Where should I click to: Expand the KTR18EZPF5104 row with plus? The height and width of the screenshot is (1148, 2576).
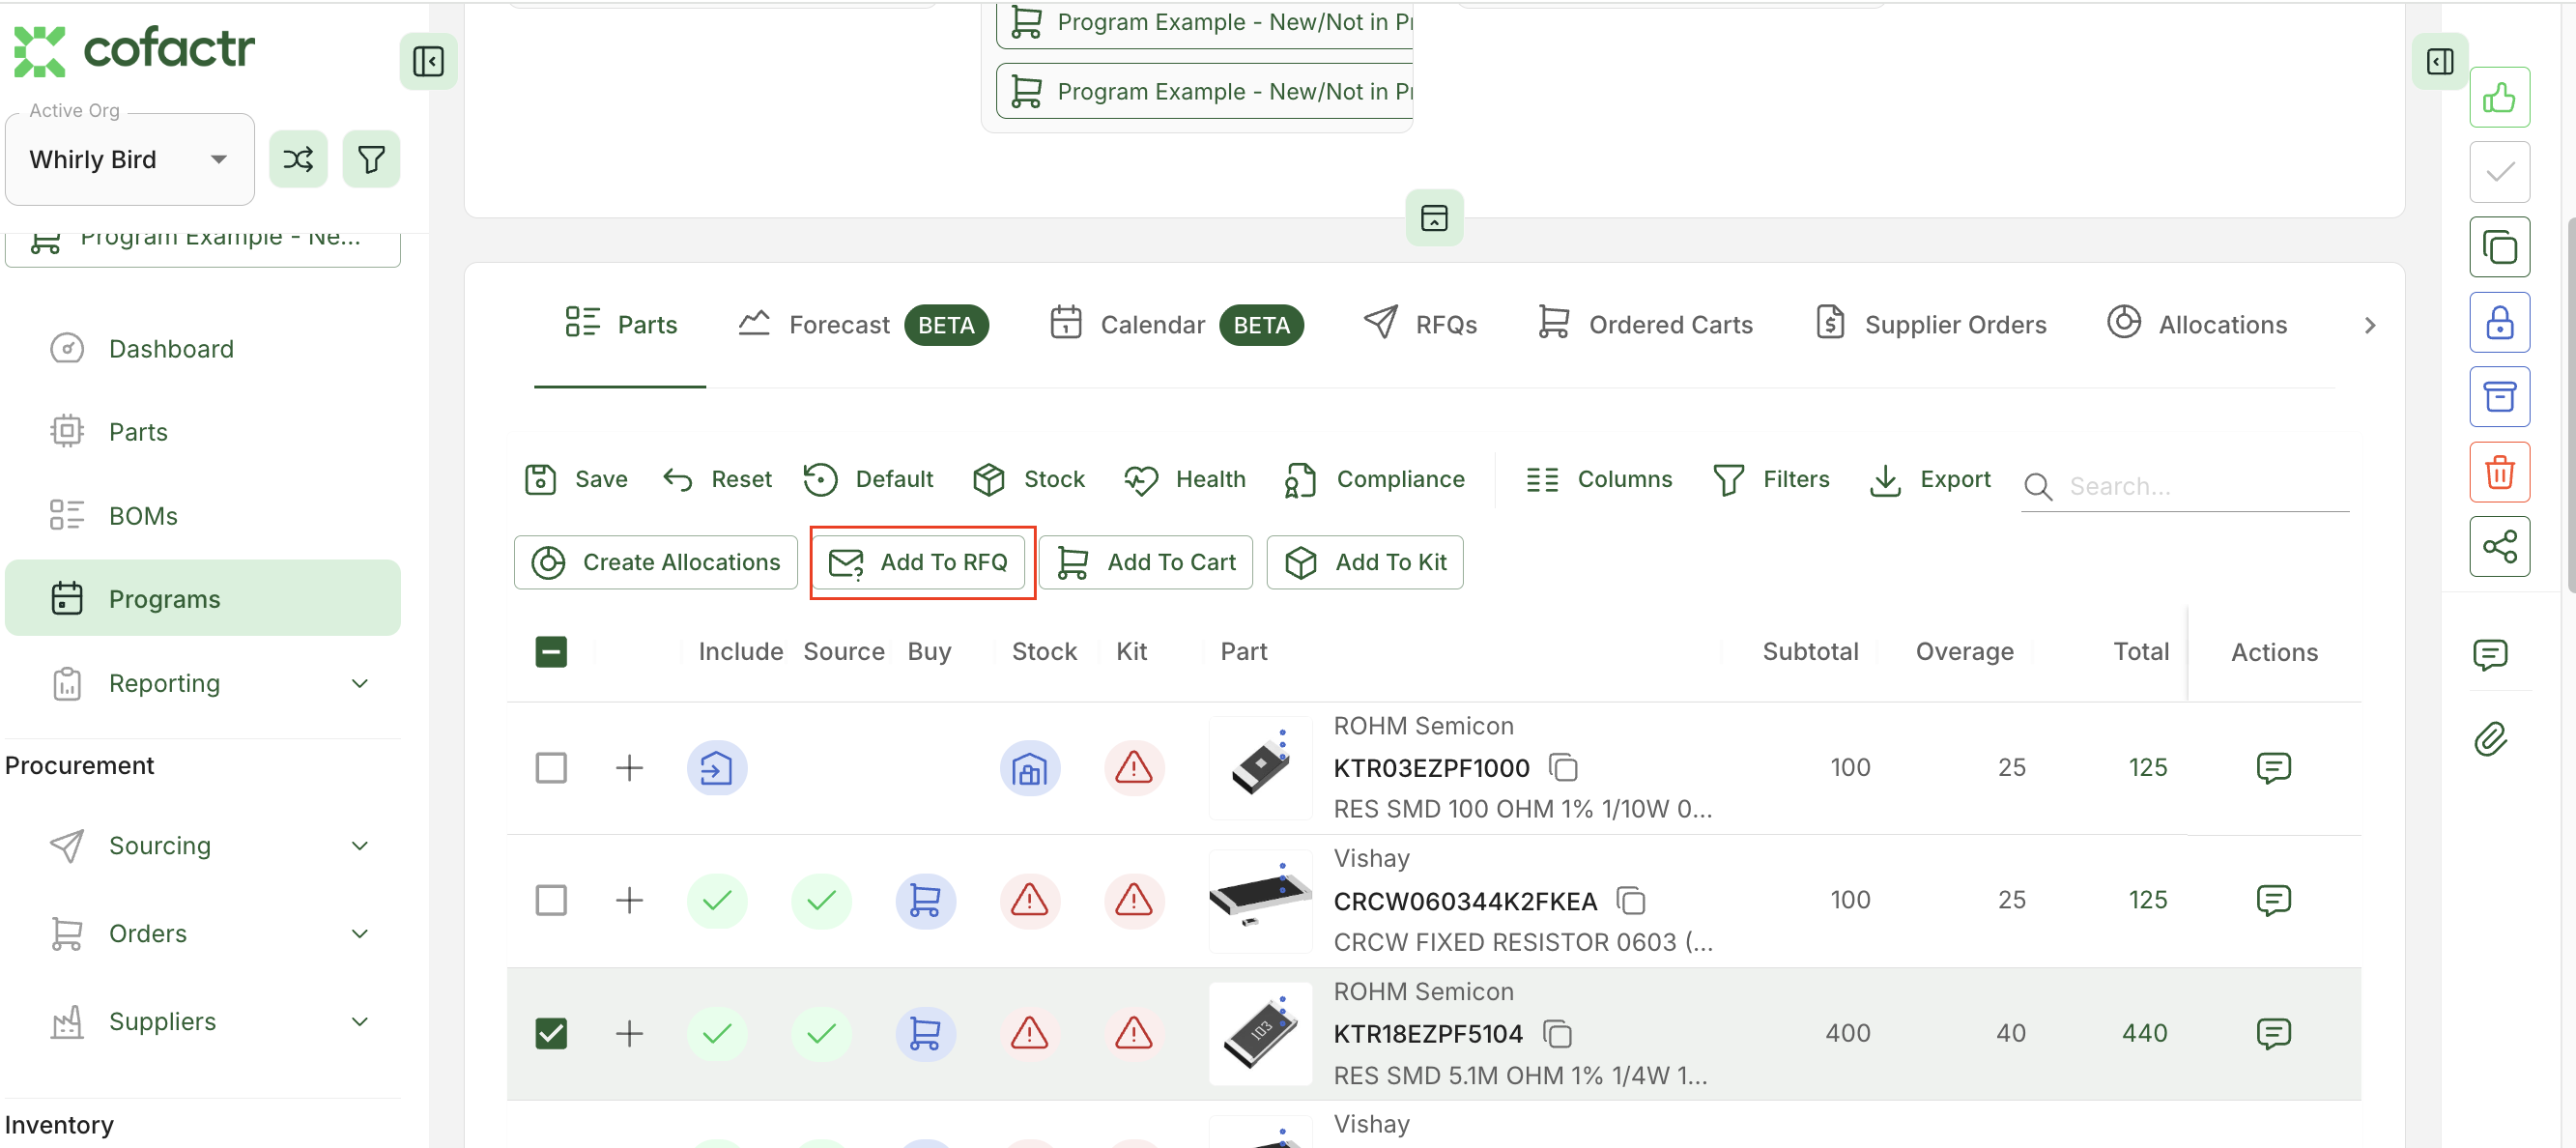click(629, 1034)
